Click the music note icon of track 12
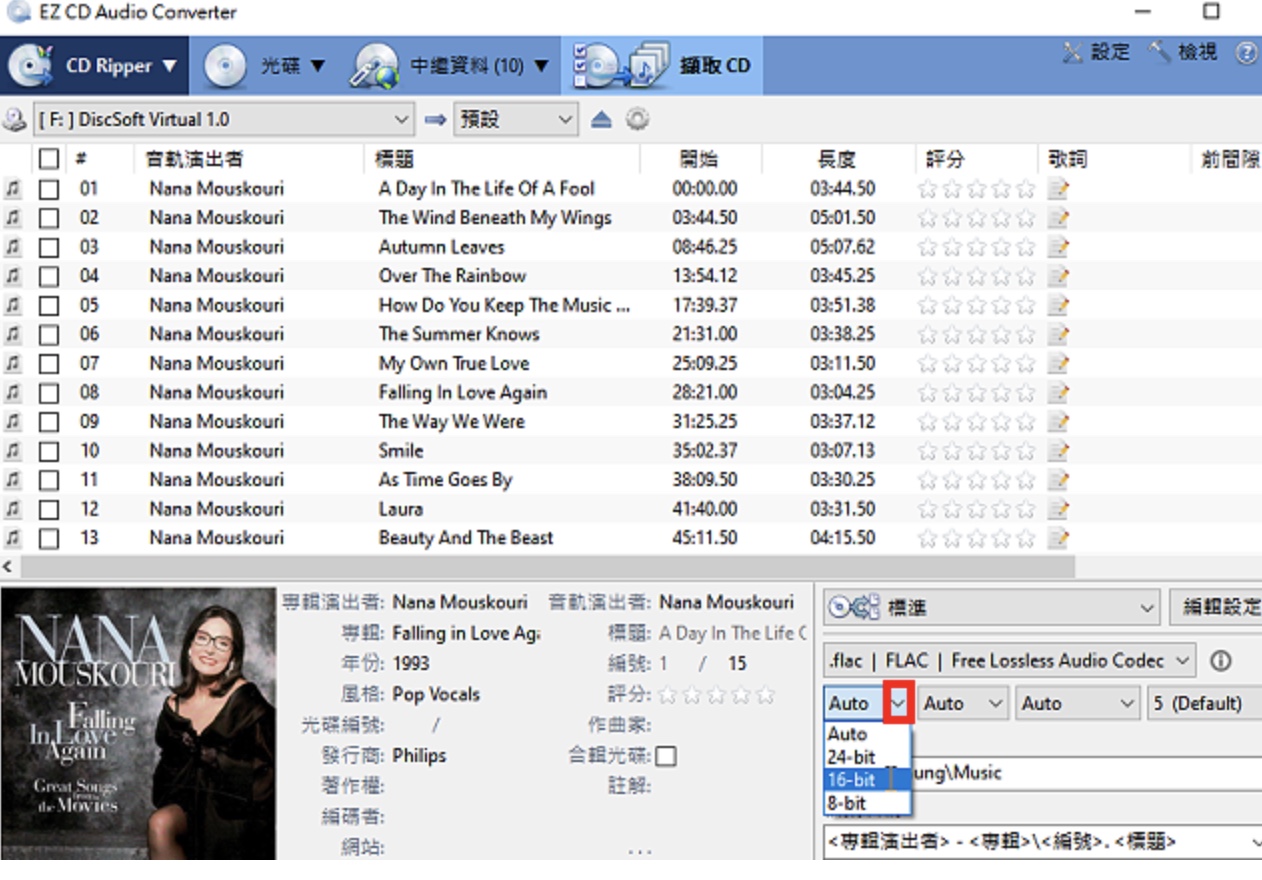This screenshot has width=1262, height=880. [x=13, y=509]
